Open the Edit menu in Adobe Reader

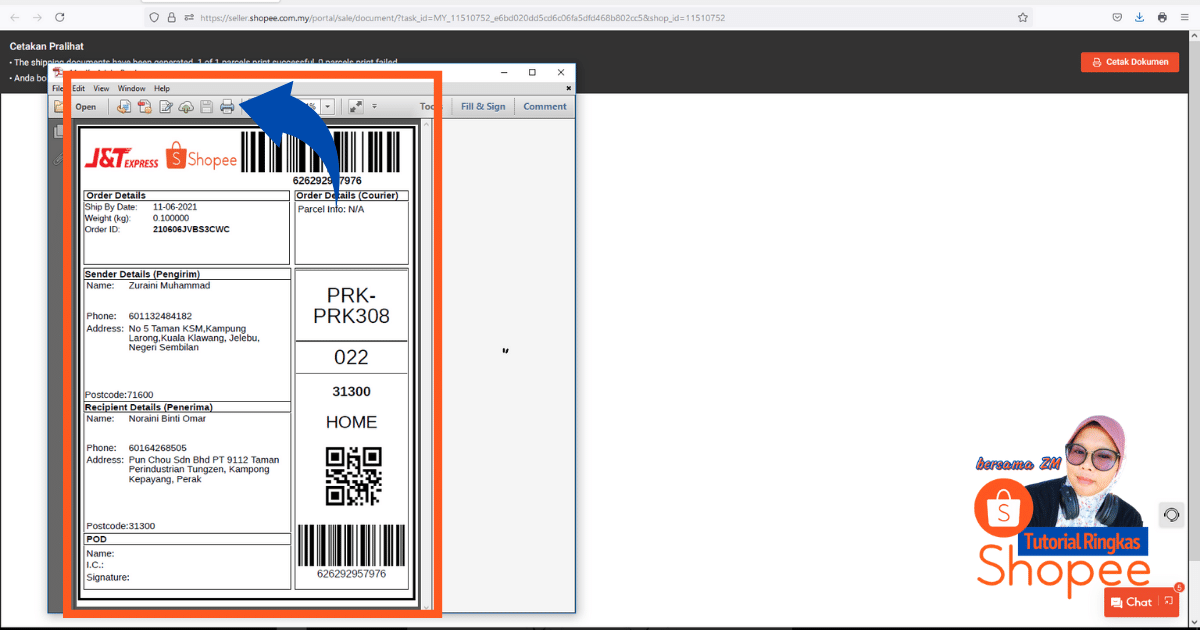tap(78, 88)
